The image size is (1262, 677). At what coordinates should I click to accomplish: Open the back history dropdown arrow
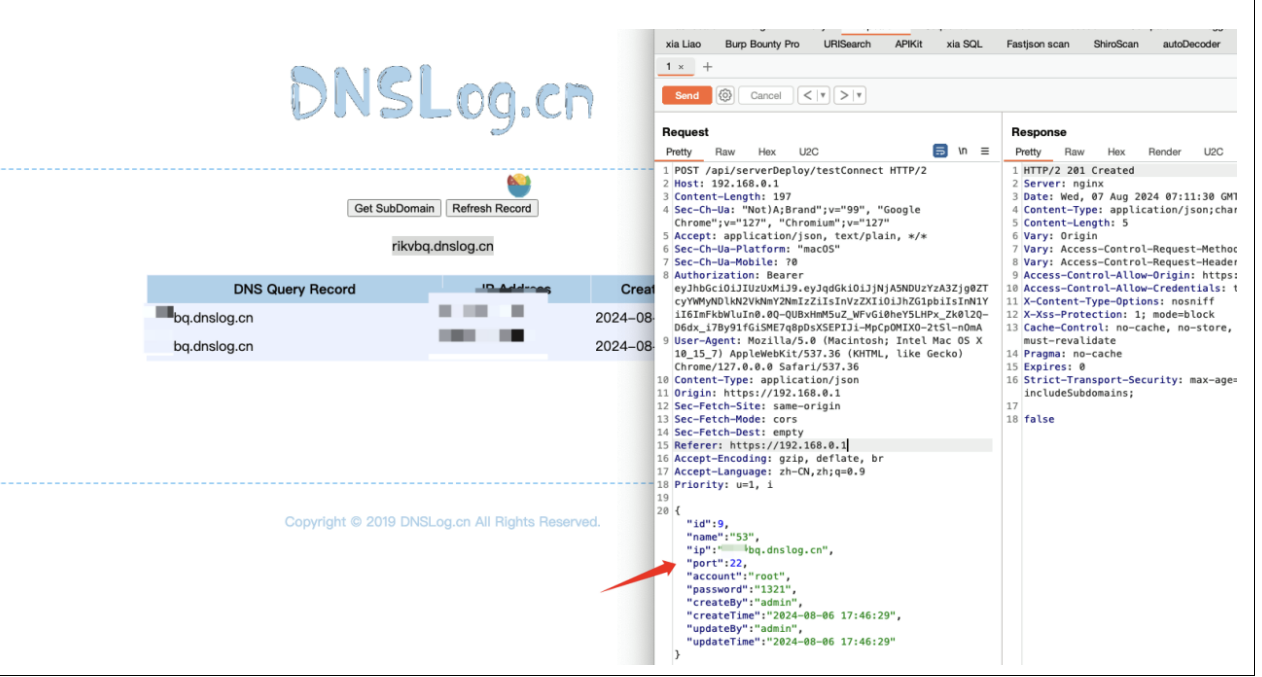[x=823, y=95]
